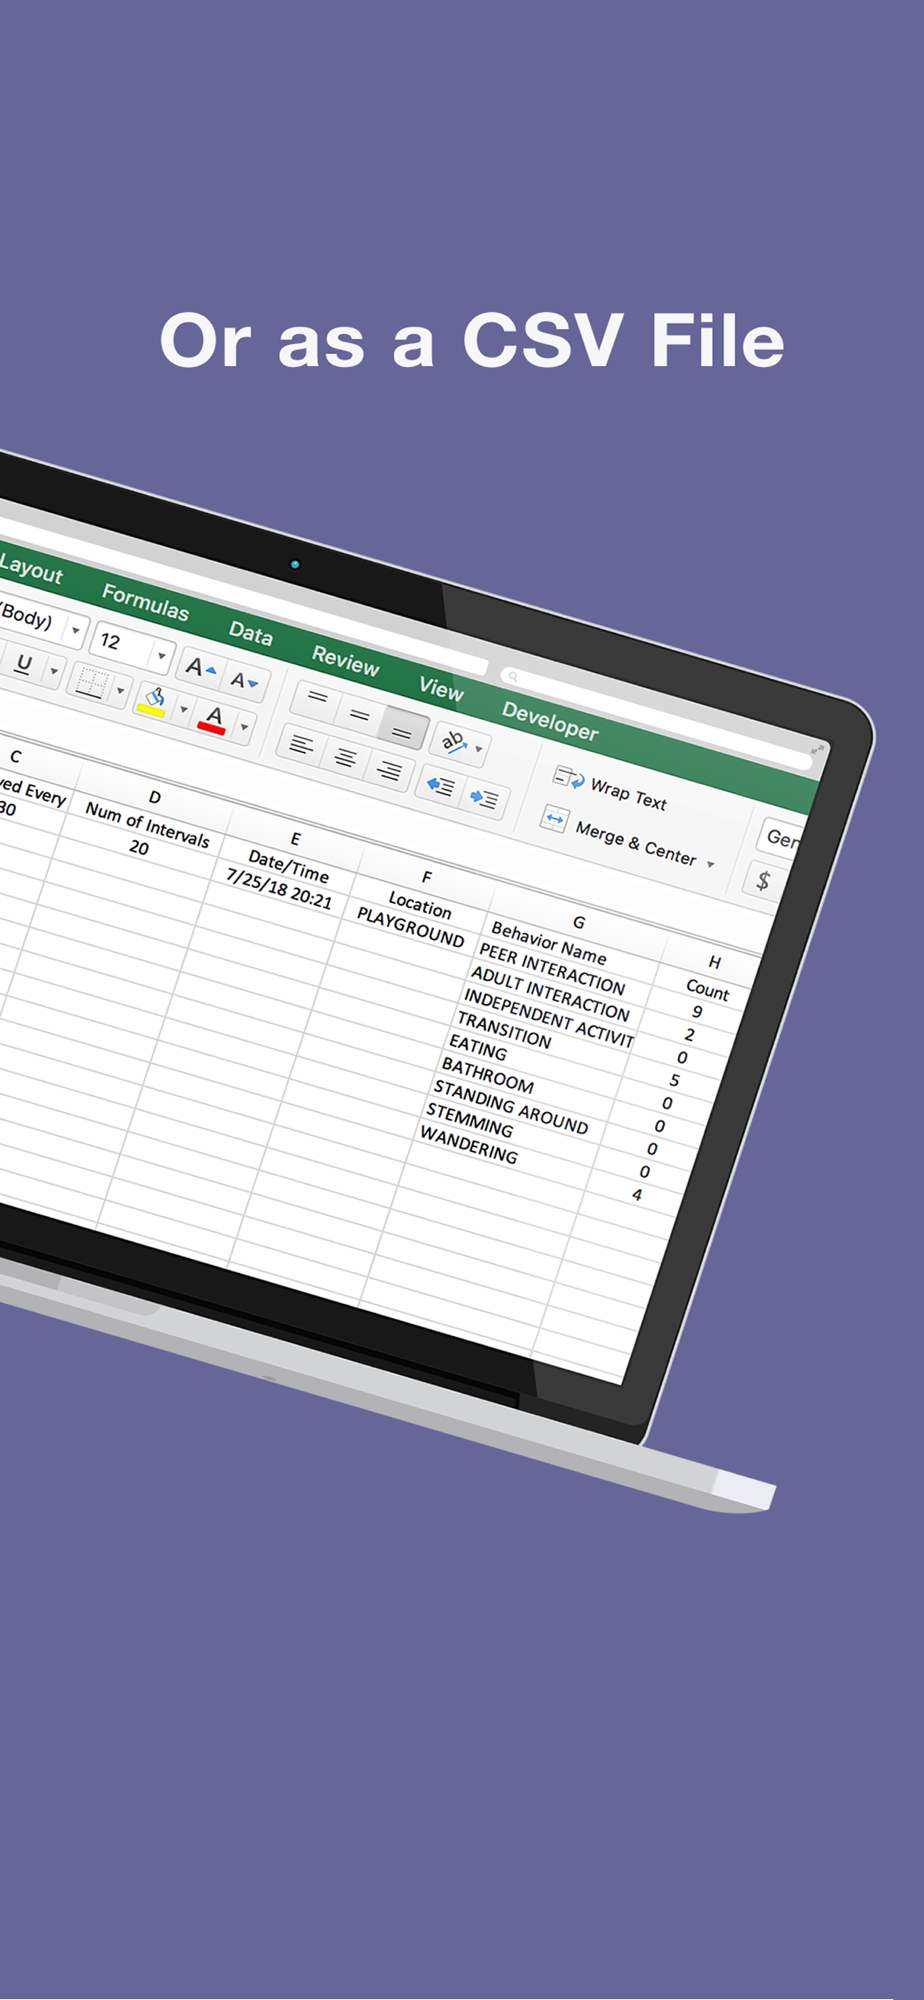Click the 'Count' header cell
The height and width of the screenshot is (2000, 924).
click(x=708, y=990)
